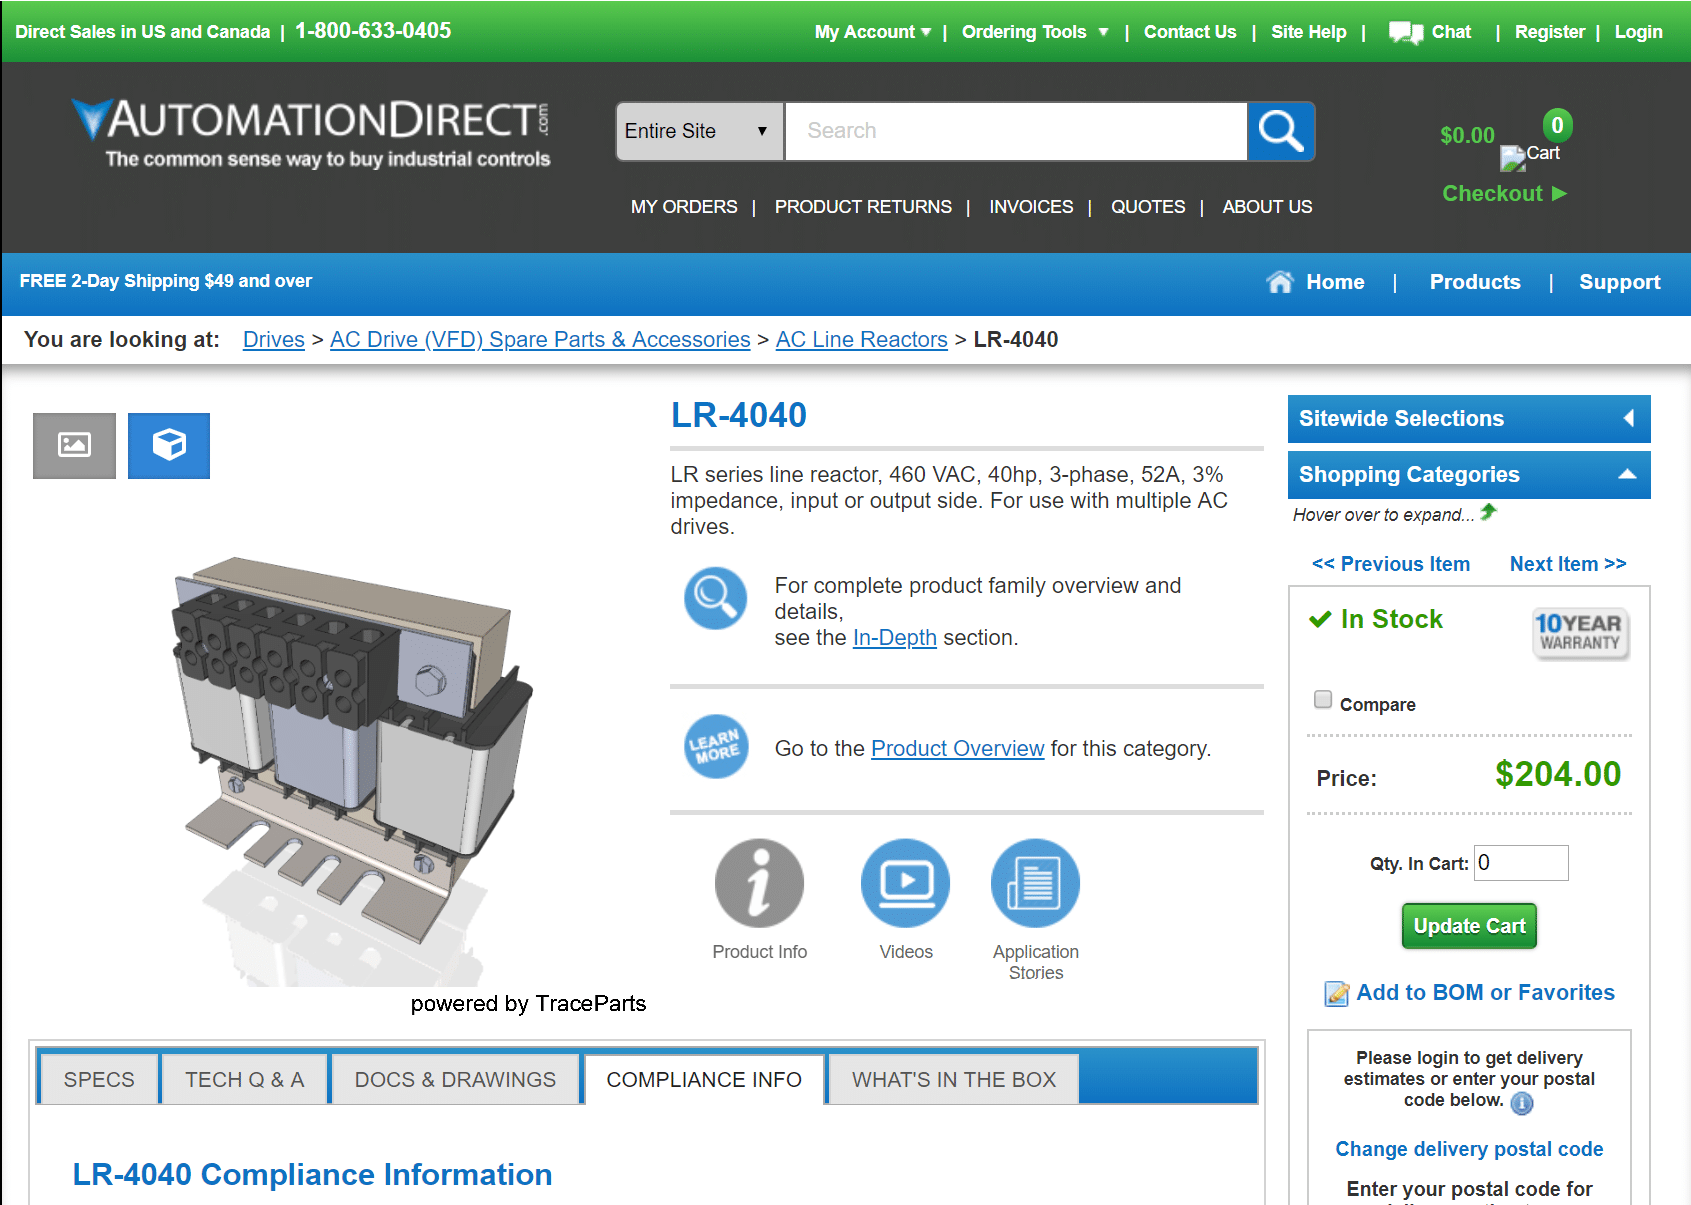Open the DOCS & DRAWINGS tab
1691x1205 pixels.
pos(455,1079)
